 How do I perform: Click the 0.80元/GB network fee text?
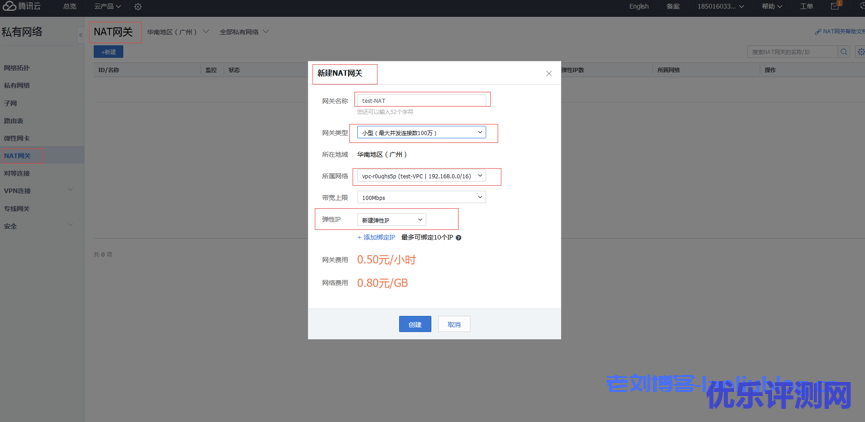tap(382, 284)
